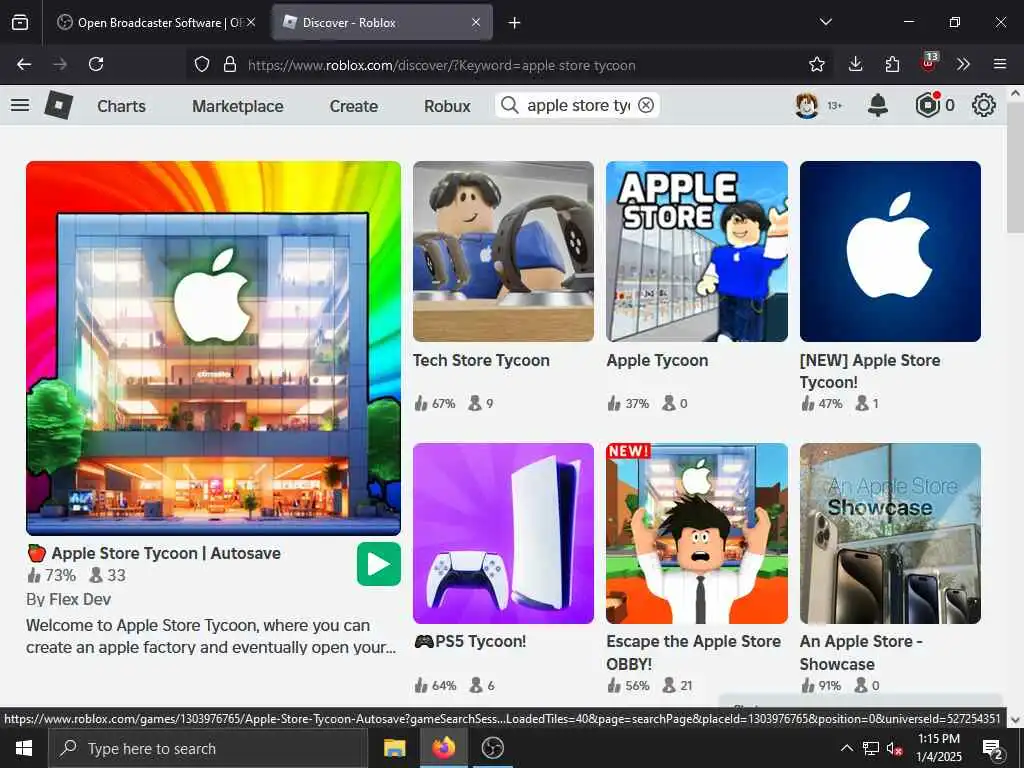Show more toolbar tools chevrons
The height and width of the screenshot is (768, 1024).
[x=963, y=64]
